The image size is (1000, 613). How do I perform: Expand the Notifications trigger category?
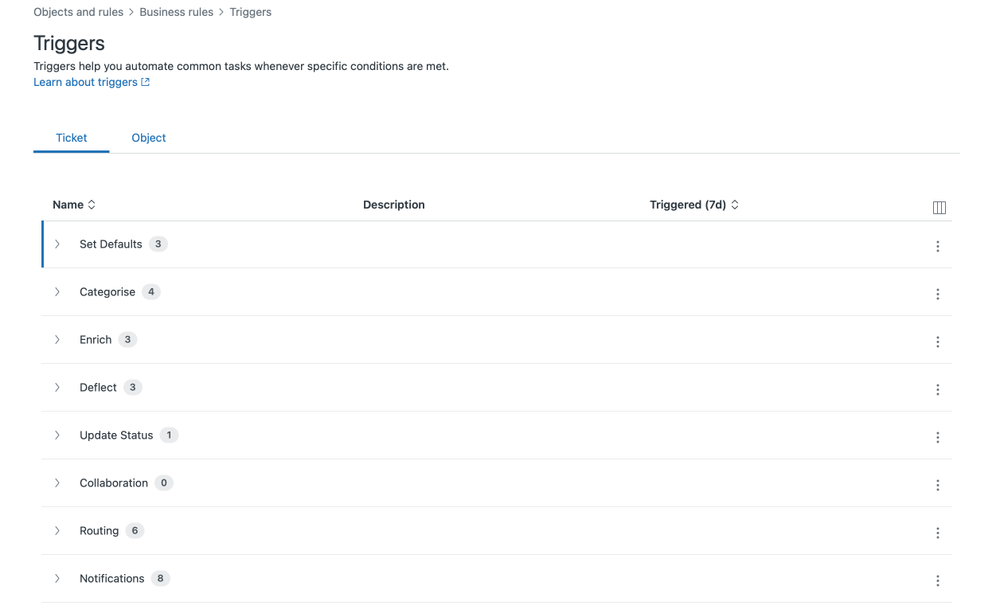pyautogui.click(x=57, y=578)
